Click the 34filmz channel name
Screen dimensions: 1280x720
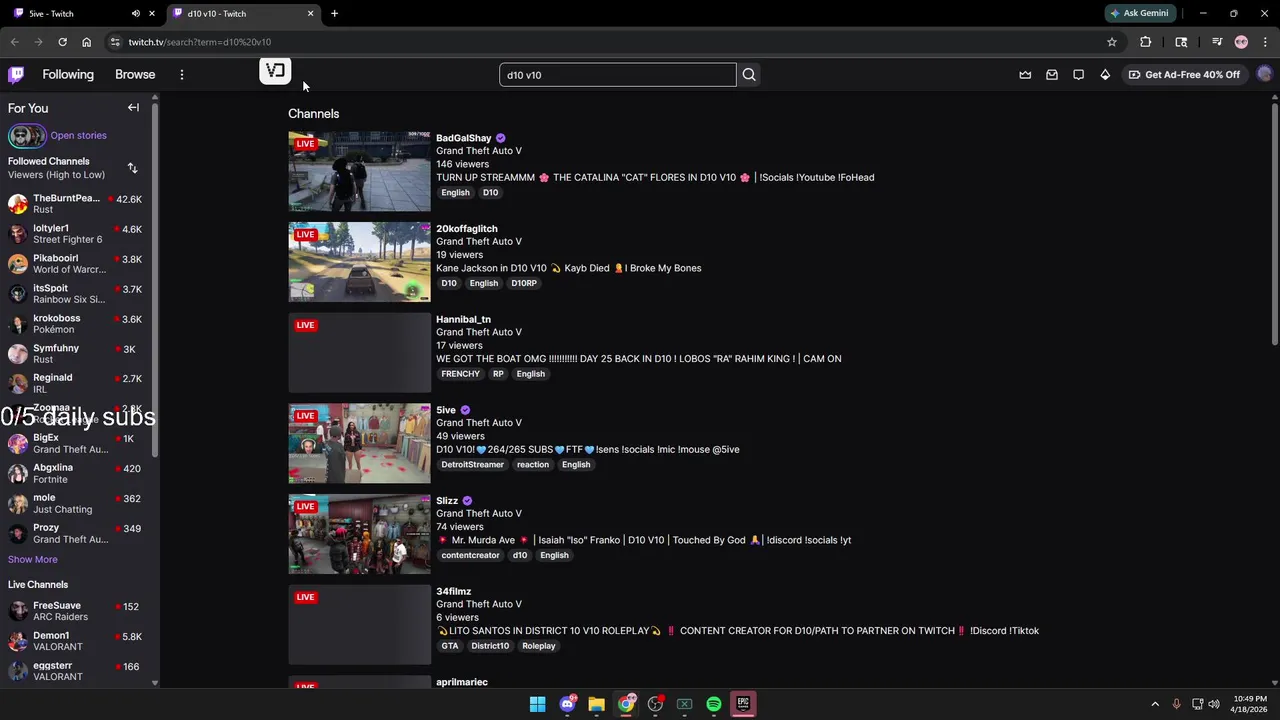coord(453,591)
